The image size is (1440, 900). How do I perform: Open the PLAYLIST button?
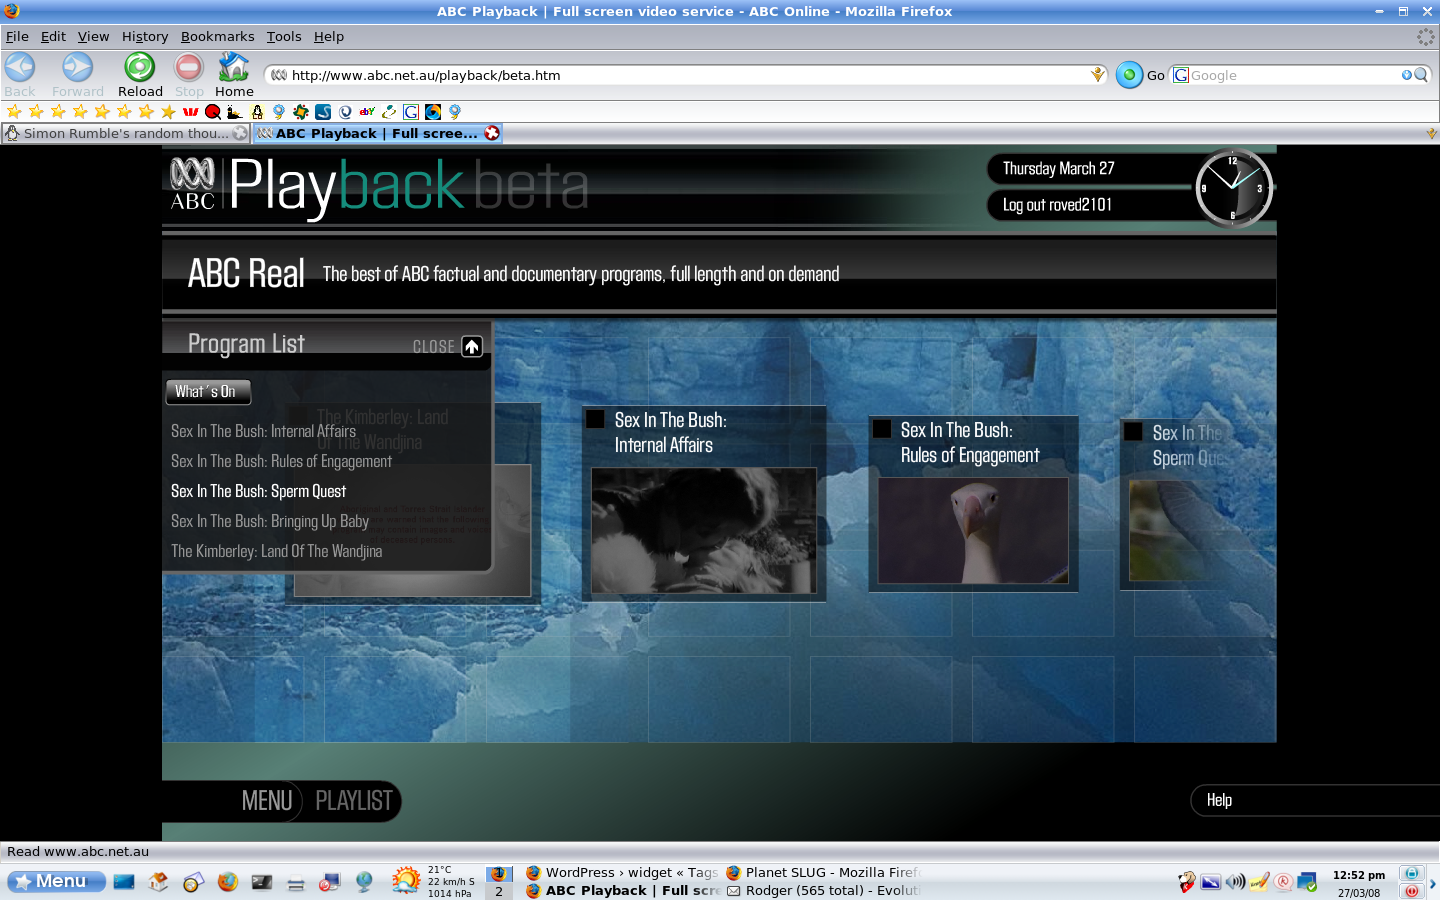click(x=354, y=801)
